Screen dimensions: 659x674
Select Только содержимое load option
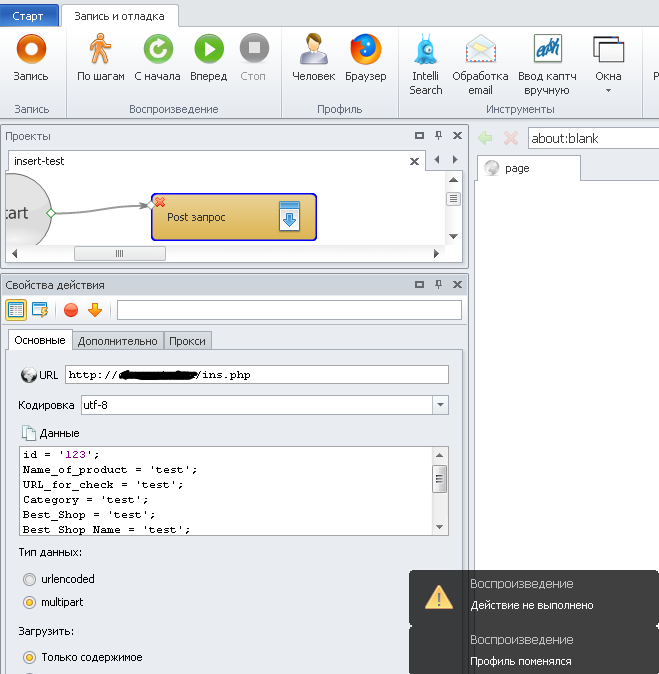[x=29, y=657]
